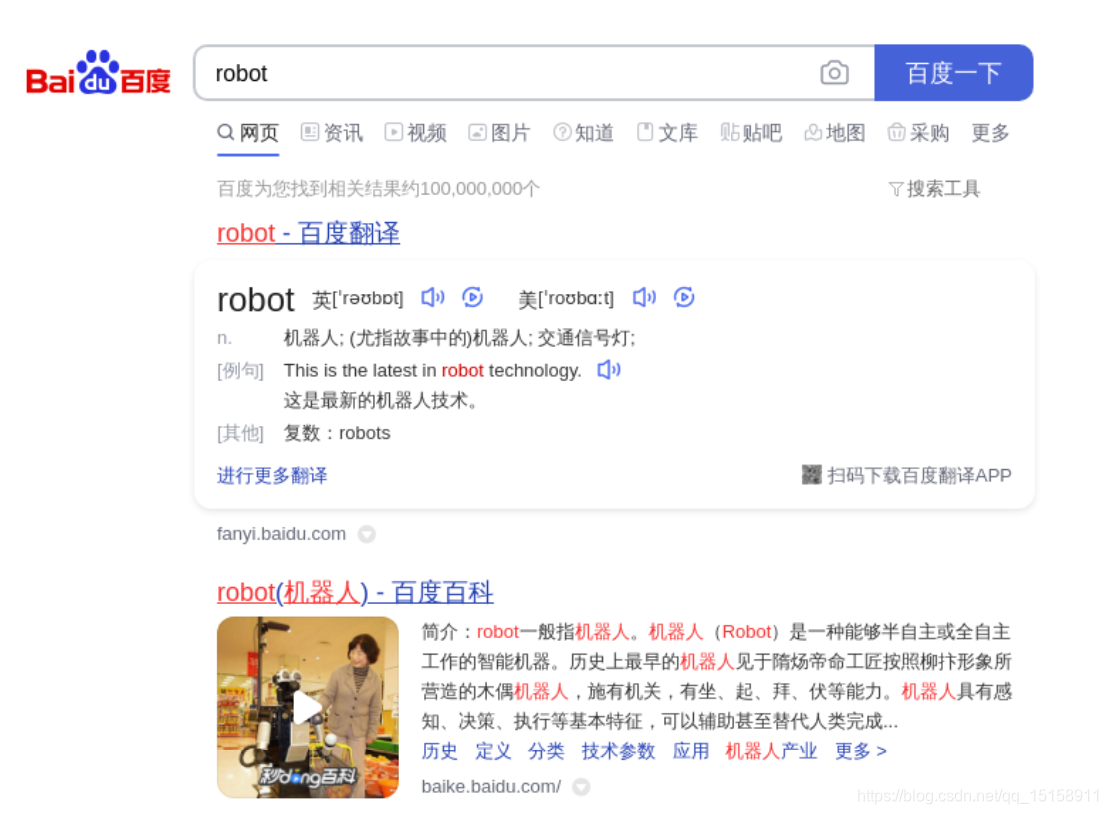Open 分类 sublink under Baike result
1108x814 pixels.
[x=546, y=751]
